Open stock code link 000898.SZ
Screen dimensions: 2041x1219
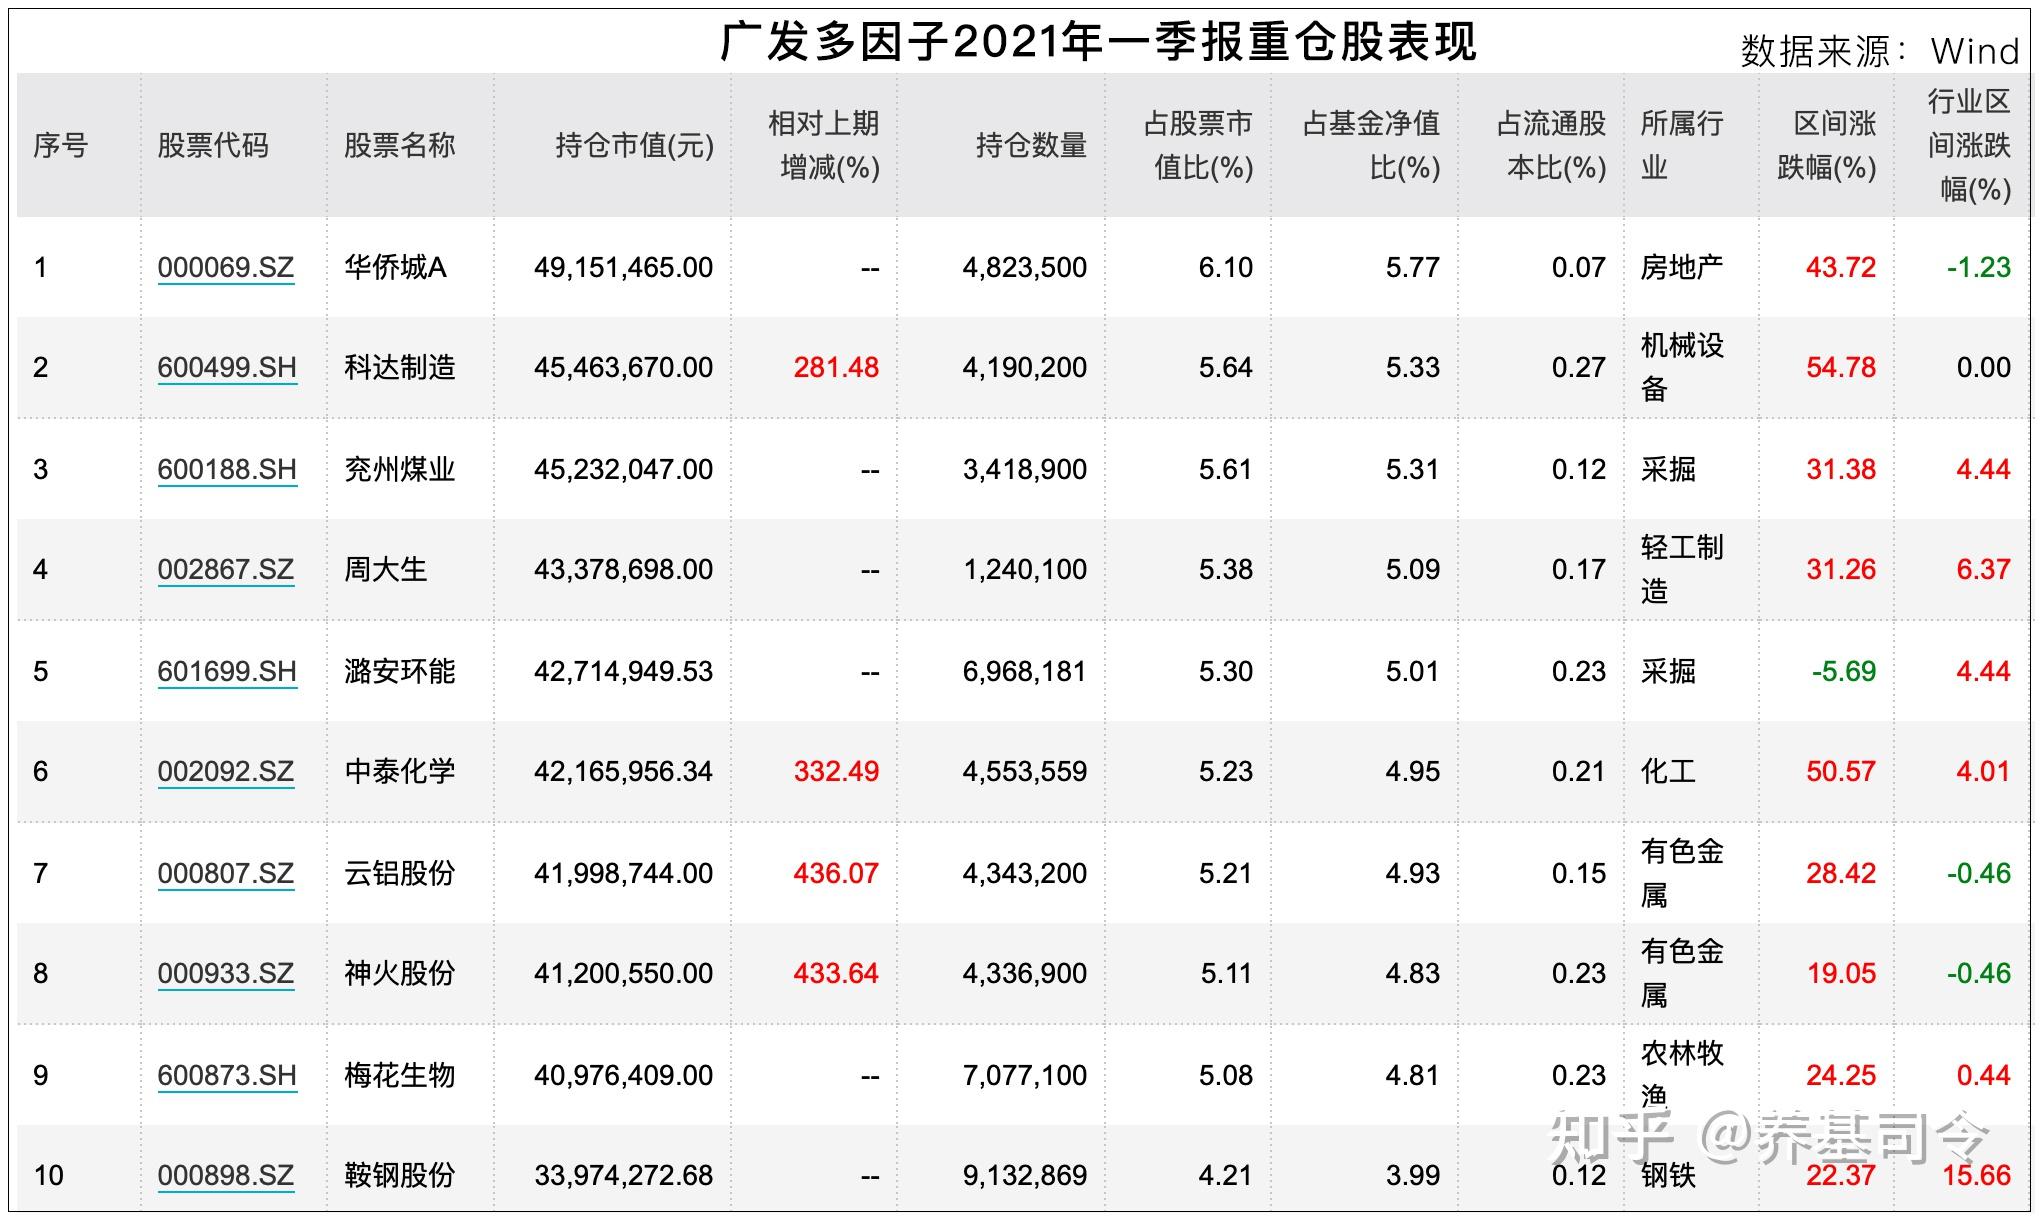click(x=226, y=1176)
